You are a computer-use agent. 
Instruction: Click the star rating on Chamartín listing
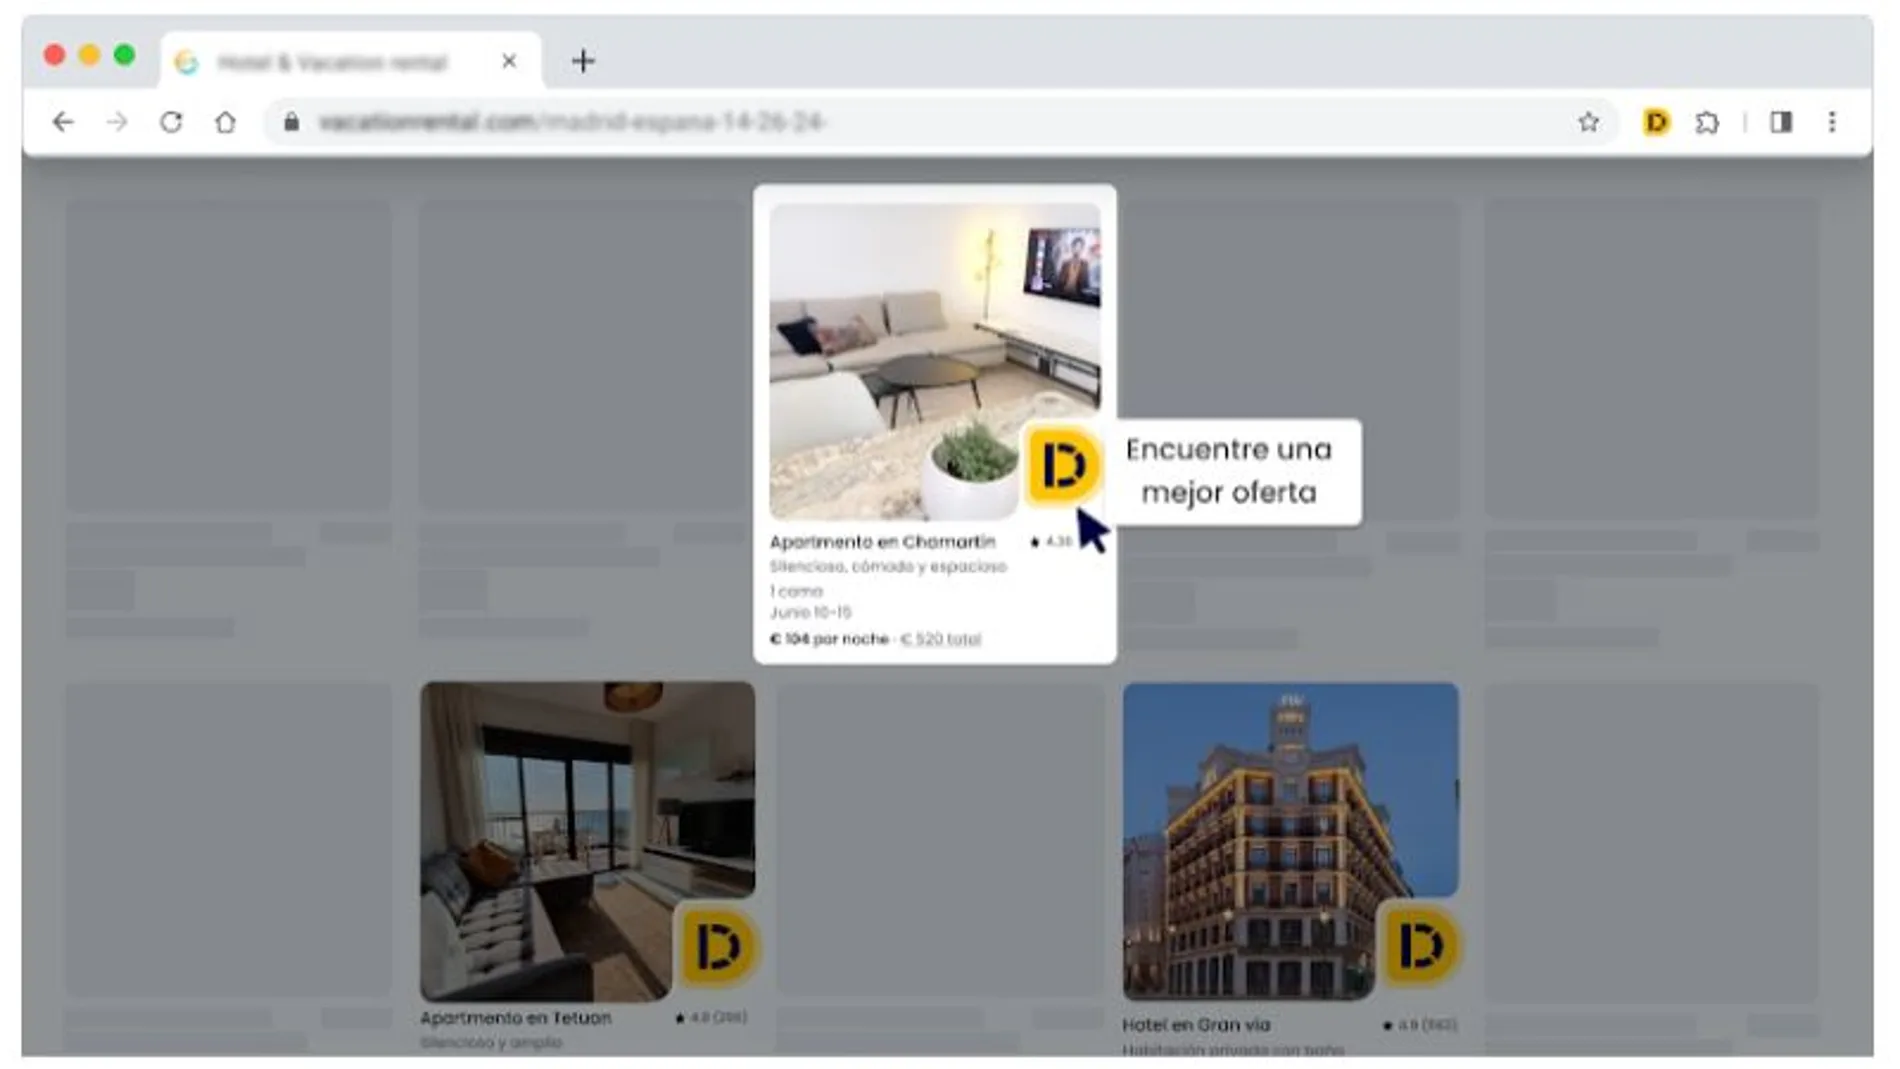click(1050, 542)
